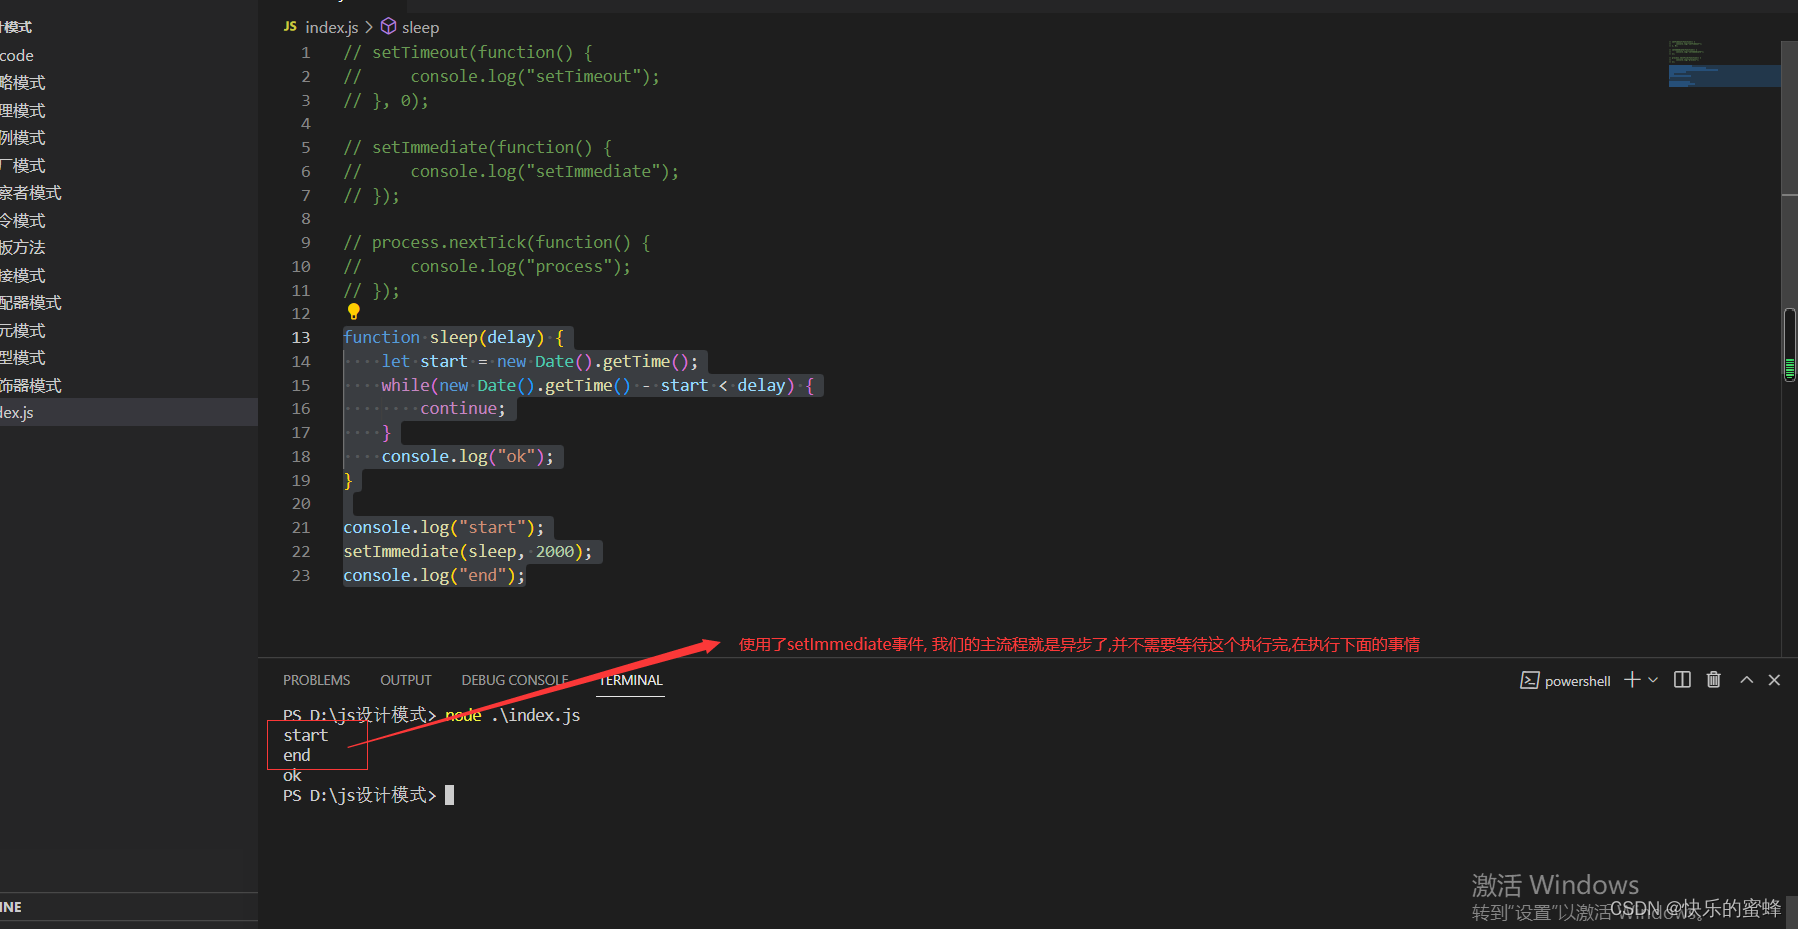Split the terminal panel

click(1683, 680)
